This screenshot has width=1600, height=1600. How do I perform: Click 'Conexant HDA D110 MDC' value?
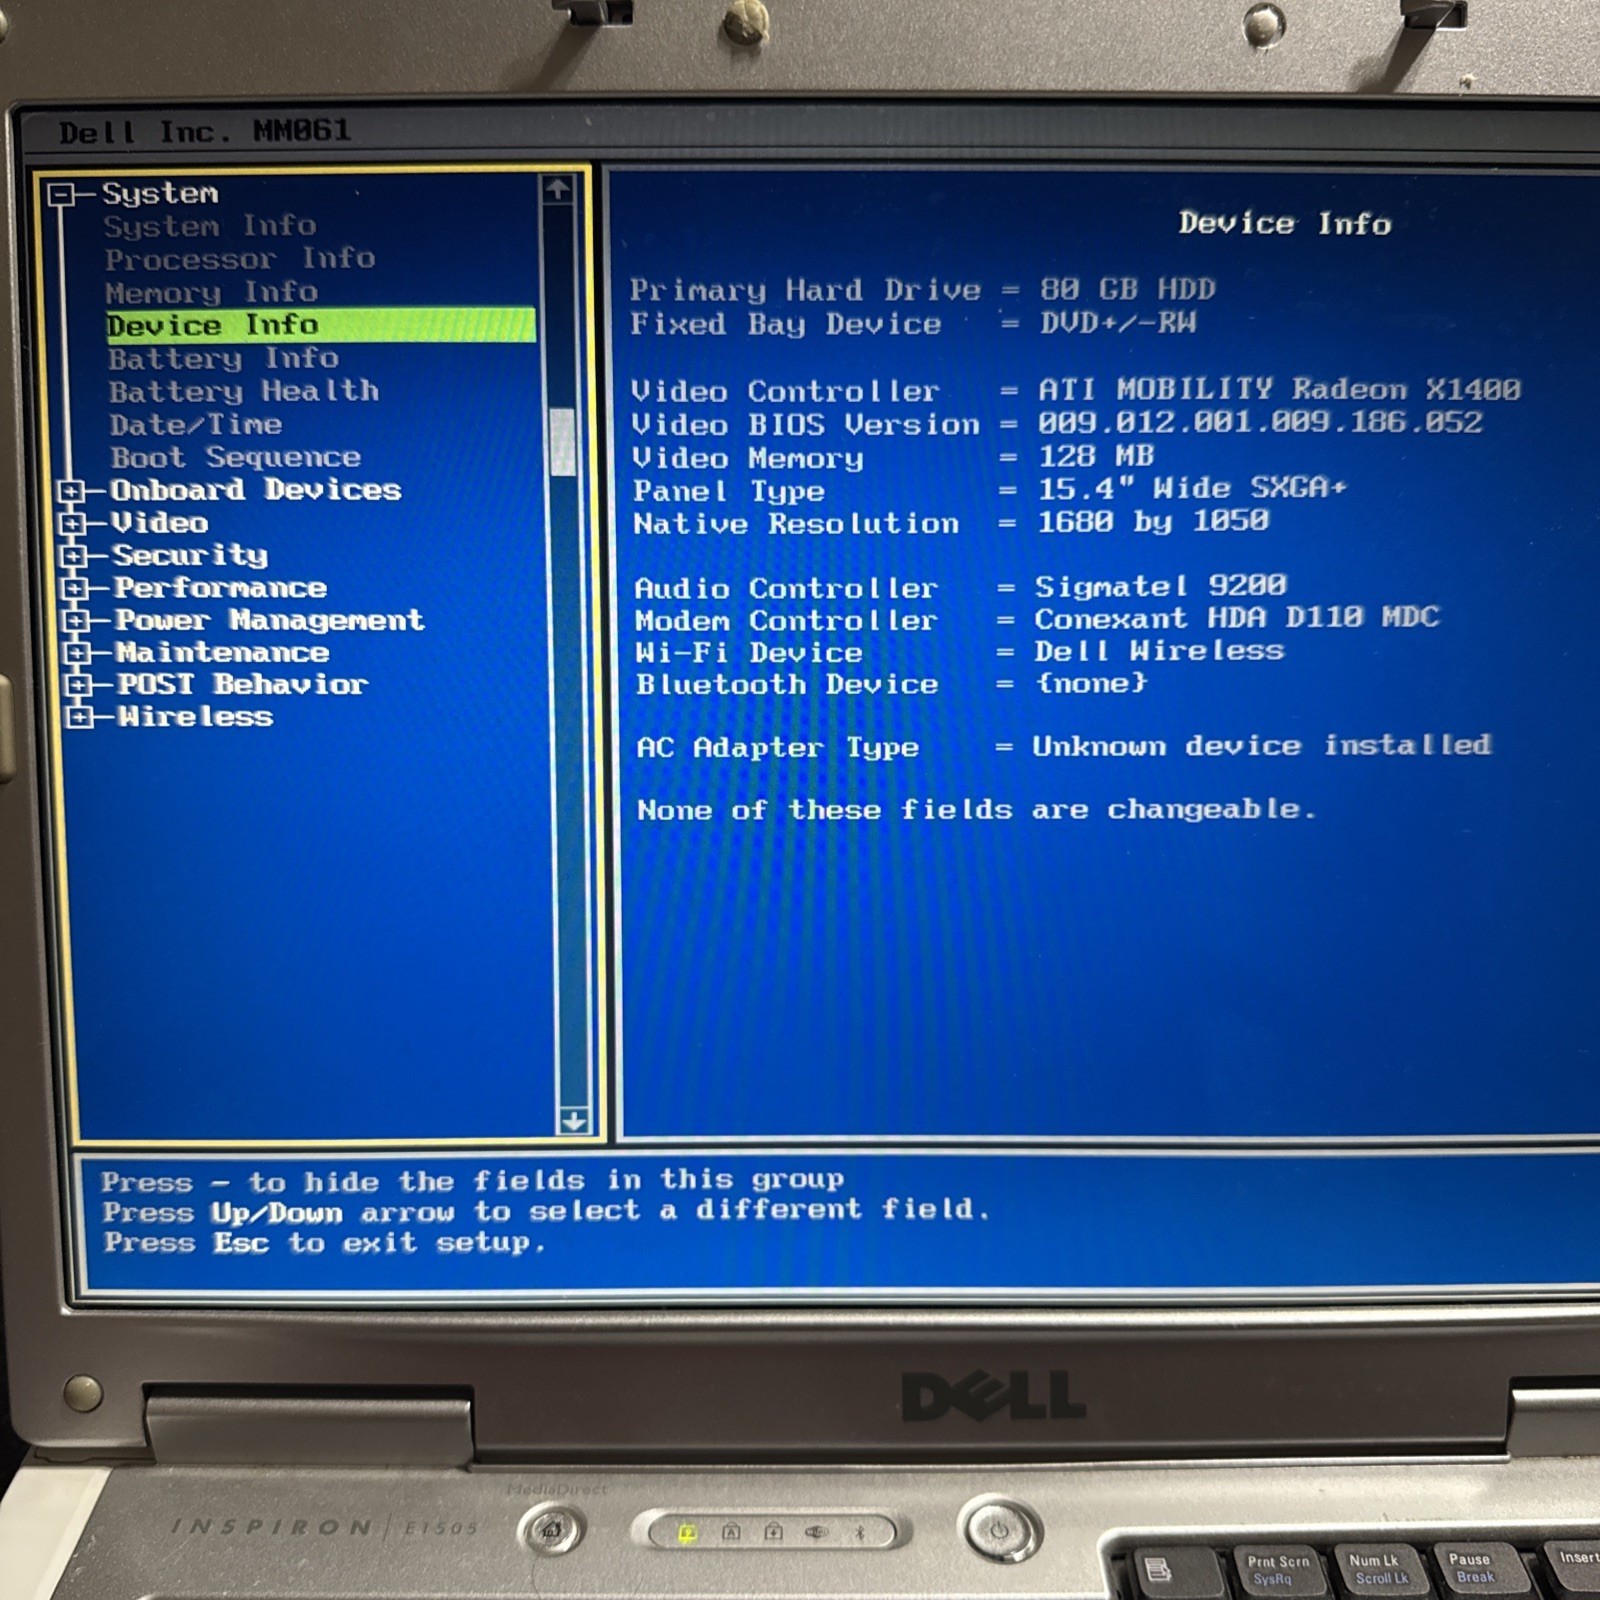click(x=1237, y=617)
